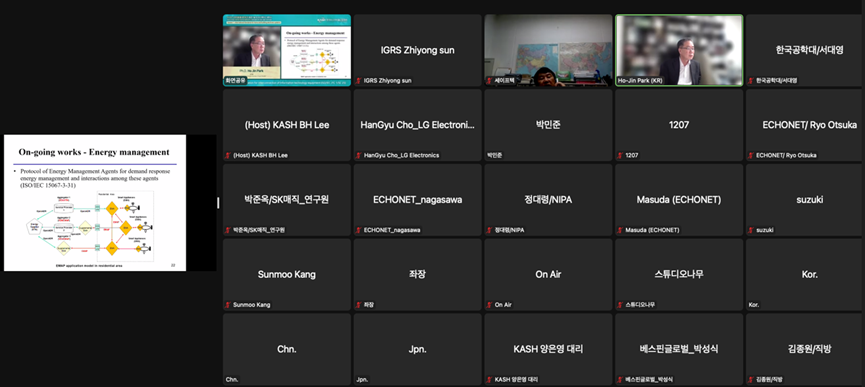
Task: Click muted mic icon beside HanGyu Cho_LG Electronics
Action: [x=359, y=155]
